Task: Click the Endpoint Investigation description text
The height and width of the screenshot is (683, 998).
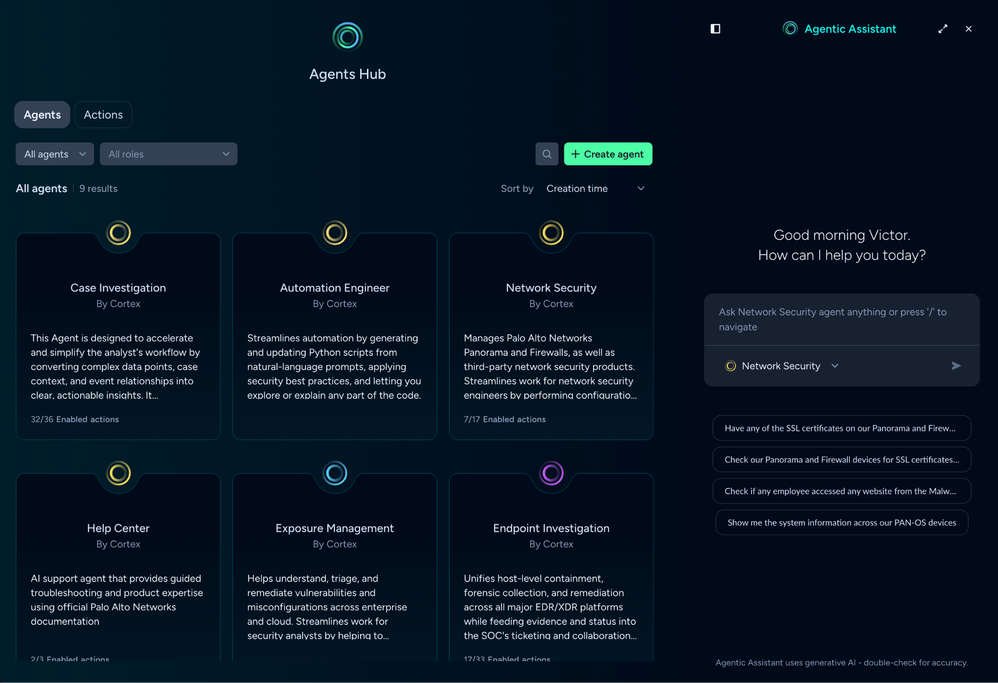Action: (550, 607)
